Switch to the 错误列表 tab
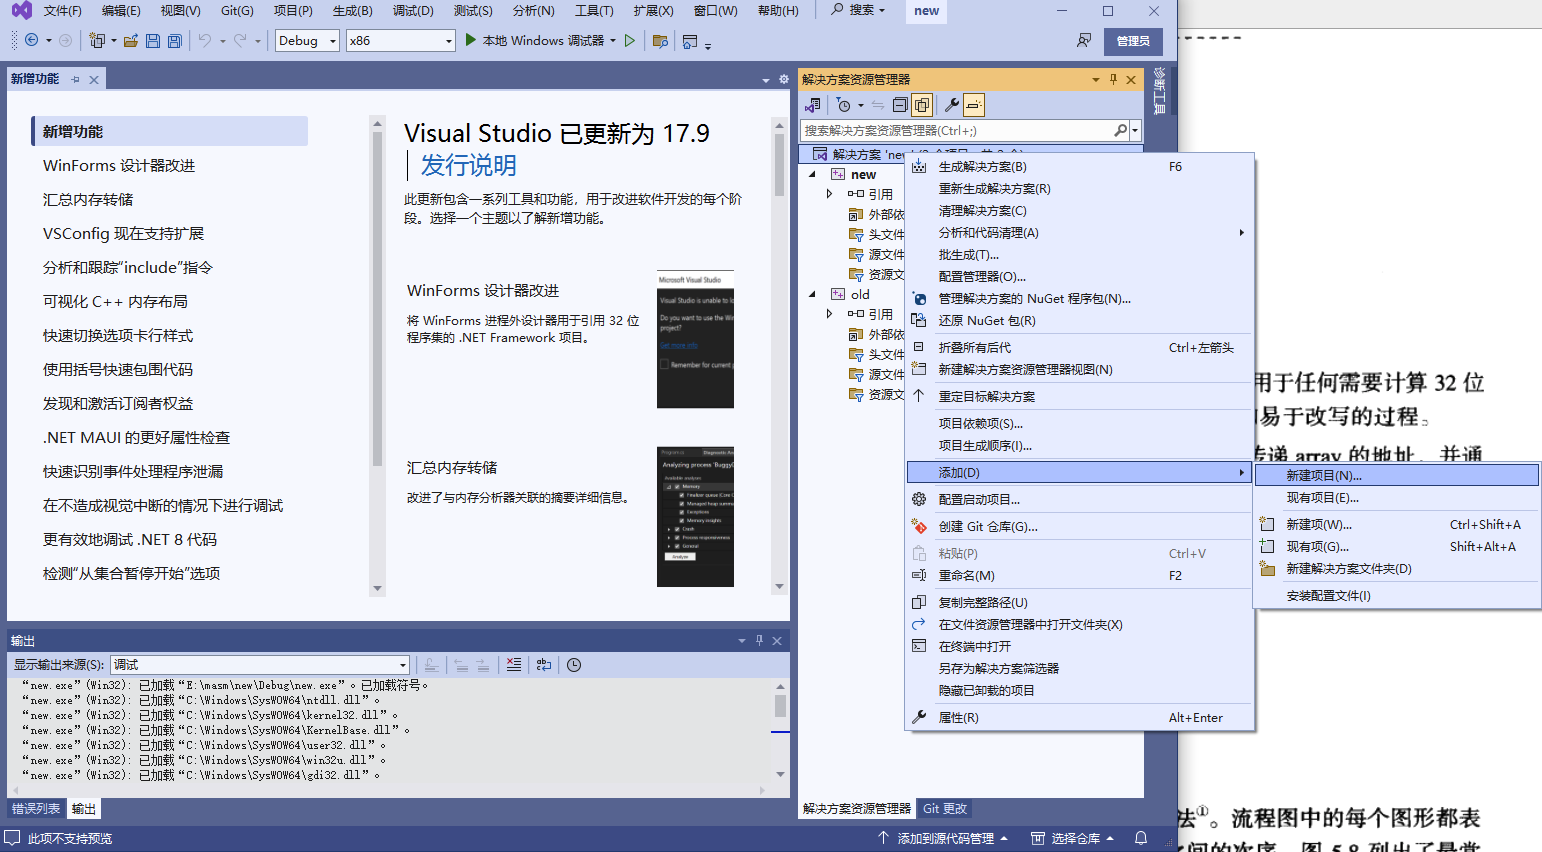 (36, 809)
